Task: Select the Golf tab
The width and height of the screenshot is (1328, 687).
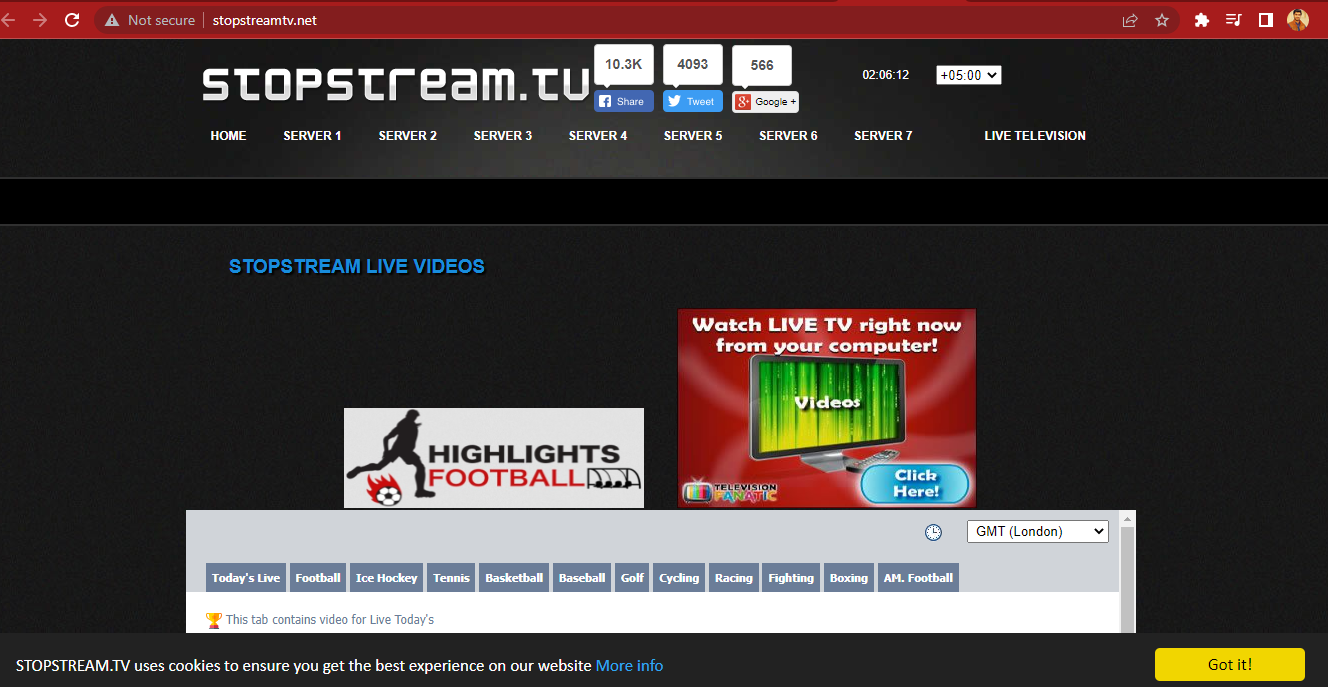Action: pos(632,578)
